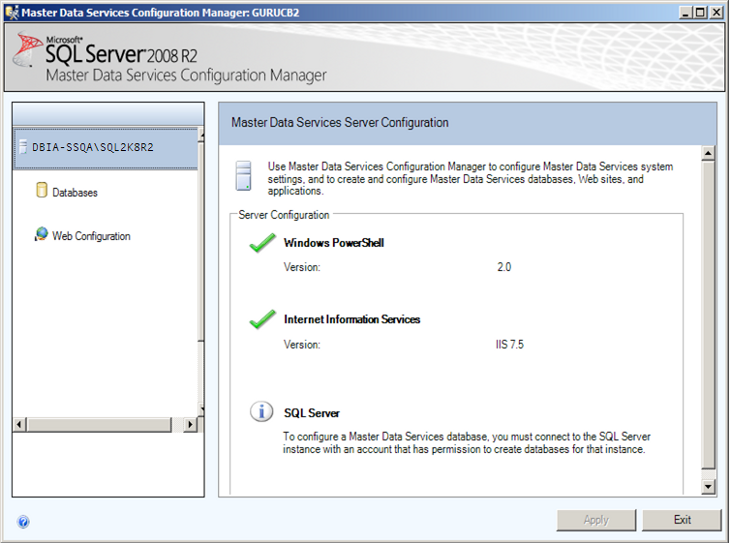Minimize the Configuration Manager window
This screenshot has height=543, width=730.
685,13
